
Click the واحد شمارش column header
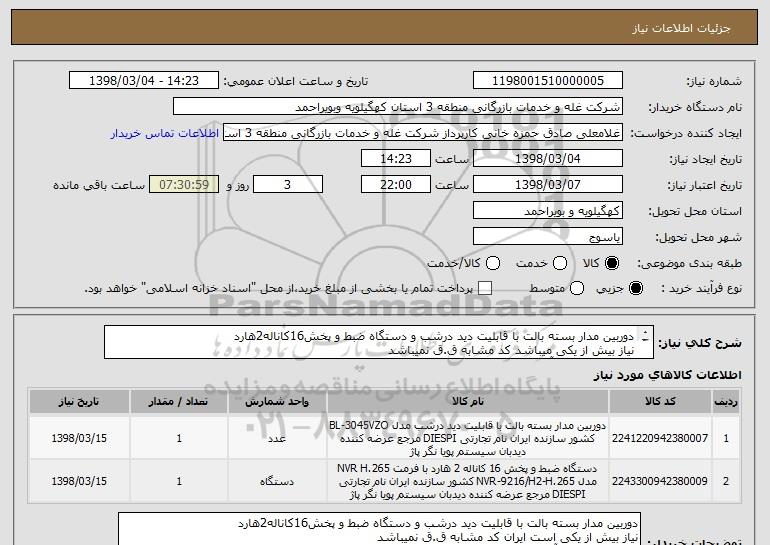pos(277,402)
